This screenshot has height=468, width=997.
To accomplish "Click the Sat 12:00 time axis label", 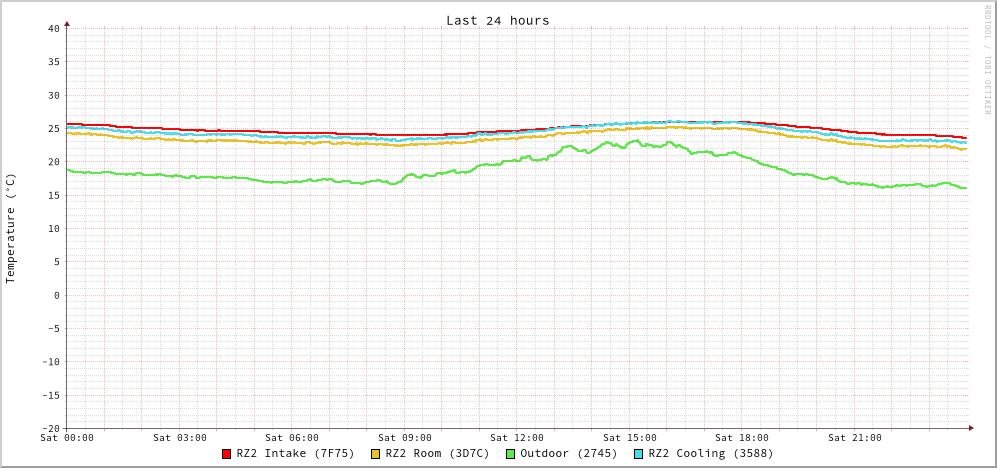I will (517, 438).
